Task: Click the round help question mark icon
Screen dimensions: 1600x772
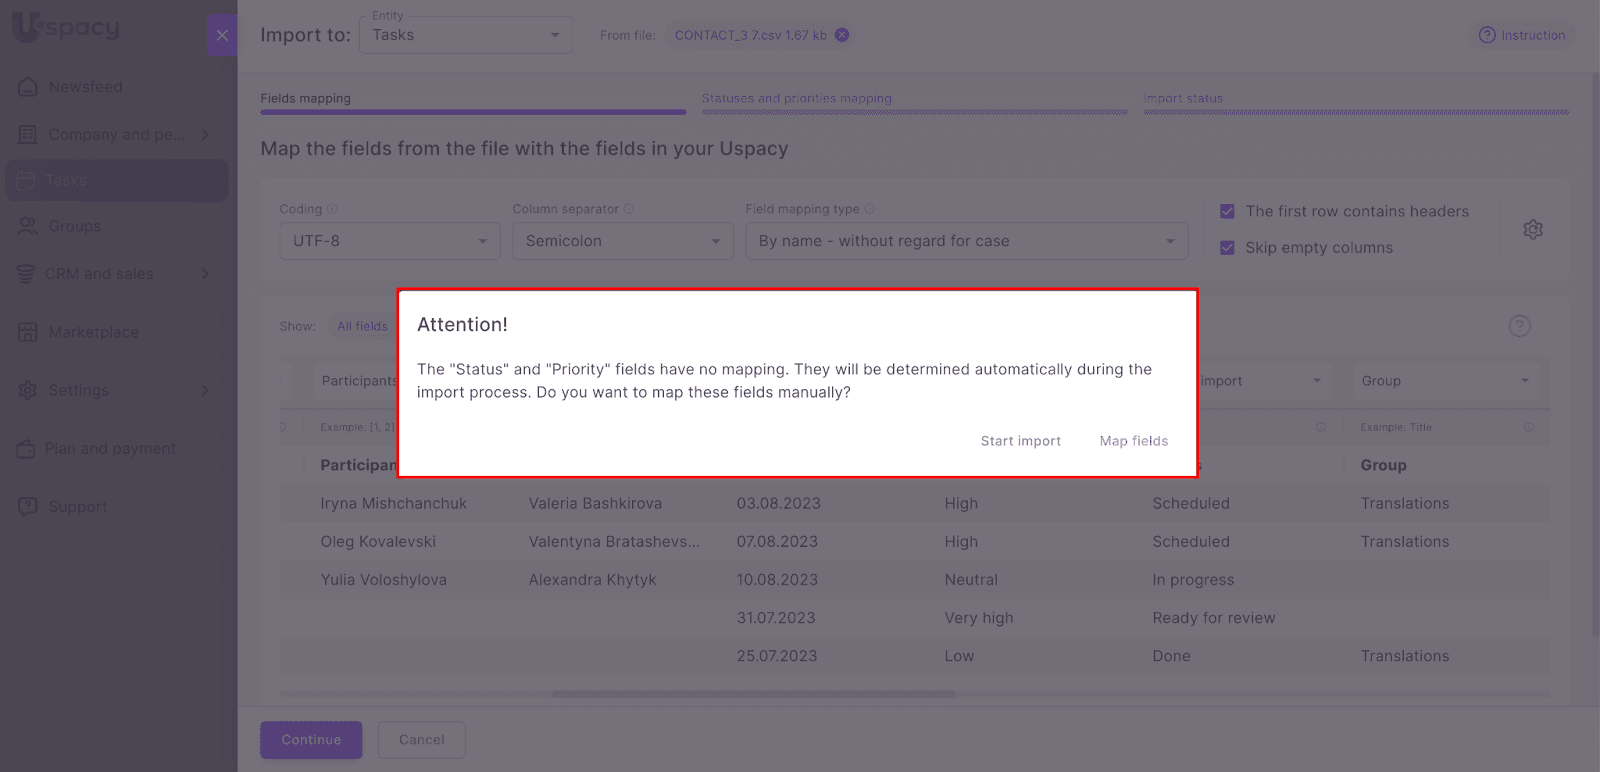Action: click(x=1519, y=326)
